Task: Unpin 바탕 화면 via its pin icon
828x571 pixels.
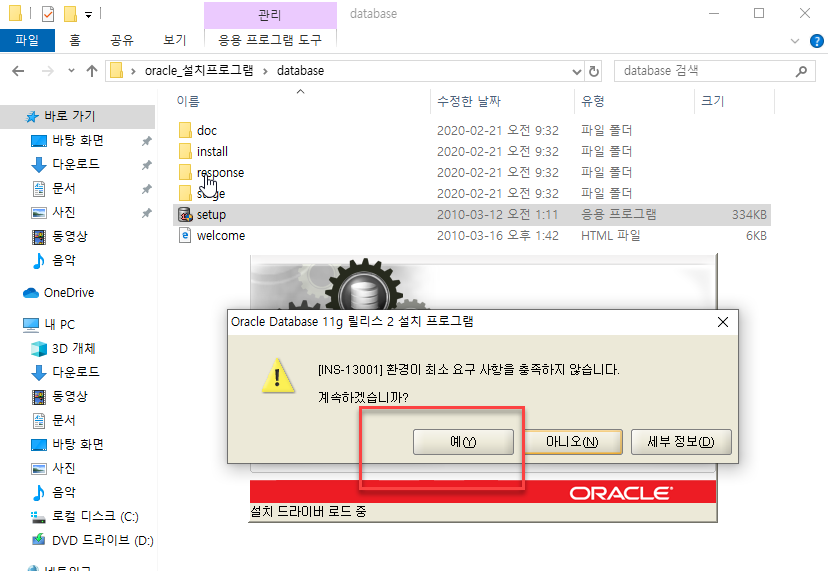Action: [x=146, y=141]
